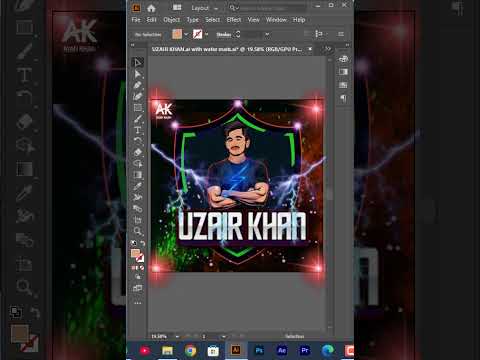The image size is (480, 360).
Task: Close the UZAIR KHAN document tab
Action: coord(310,49)
